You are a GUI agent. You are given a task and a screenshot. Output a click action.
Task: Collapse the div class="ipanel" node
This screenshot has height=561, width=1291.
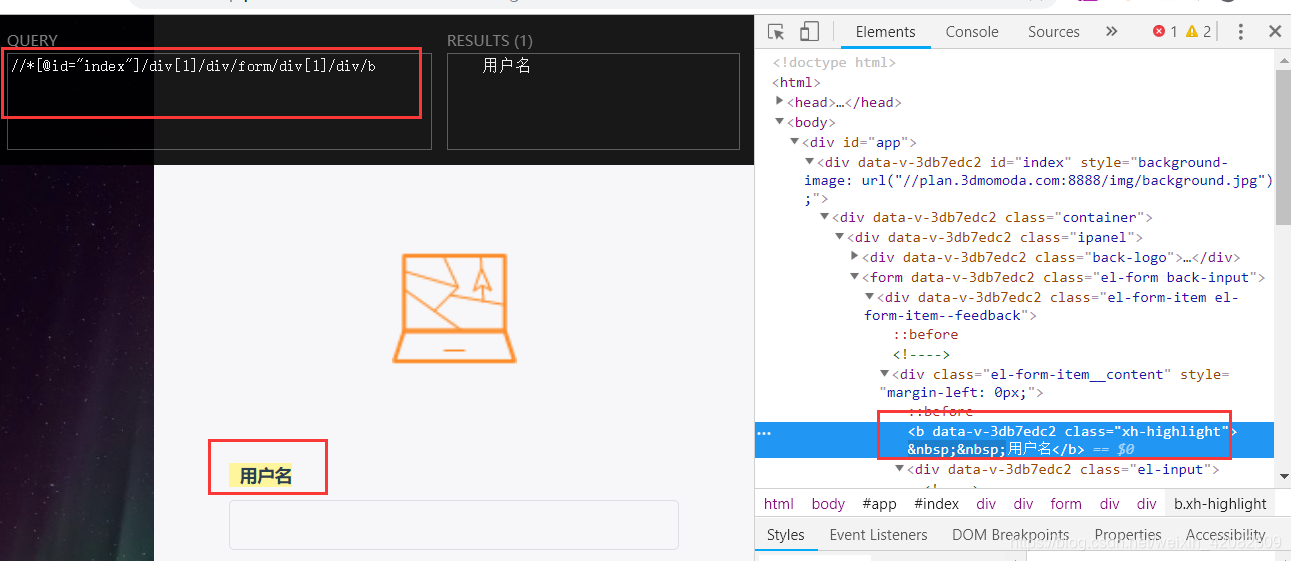tap(840, 237)
